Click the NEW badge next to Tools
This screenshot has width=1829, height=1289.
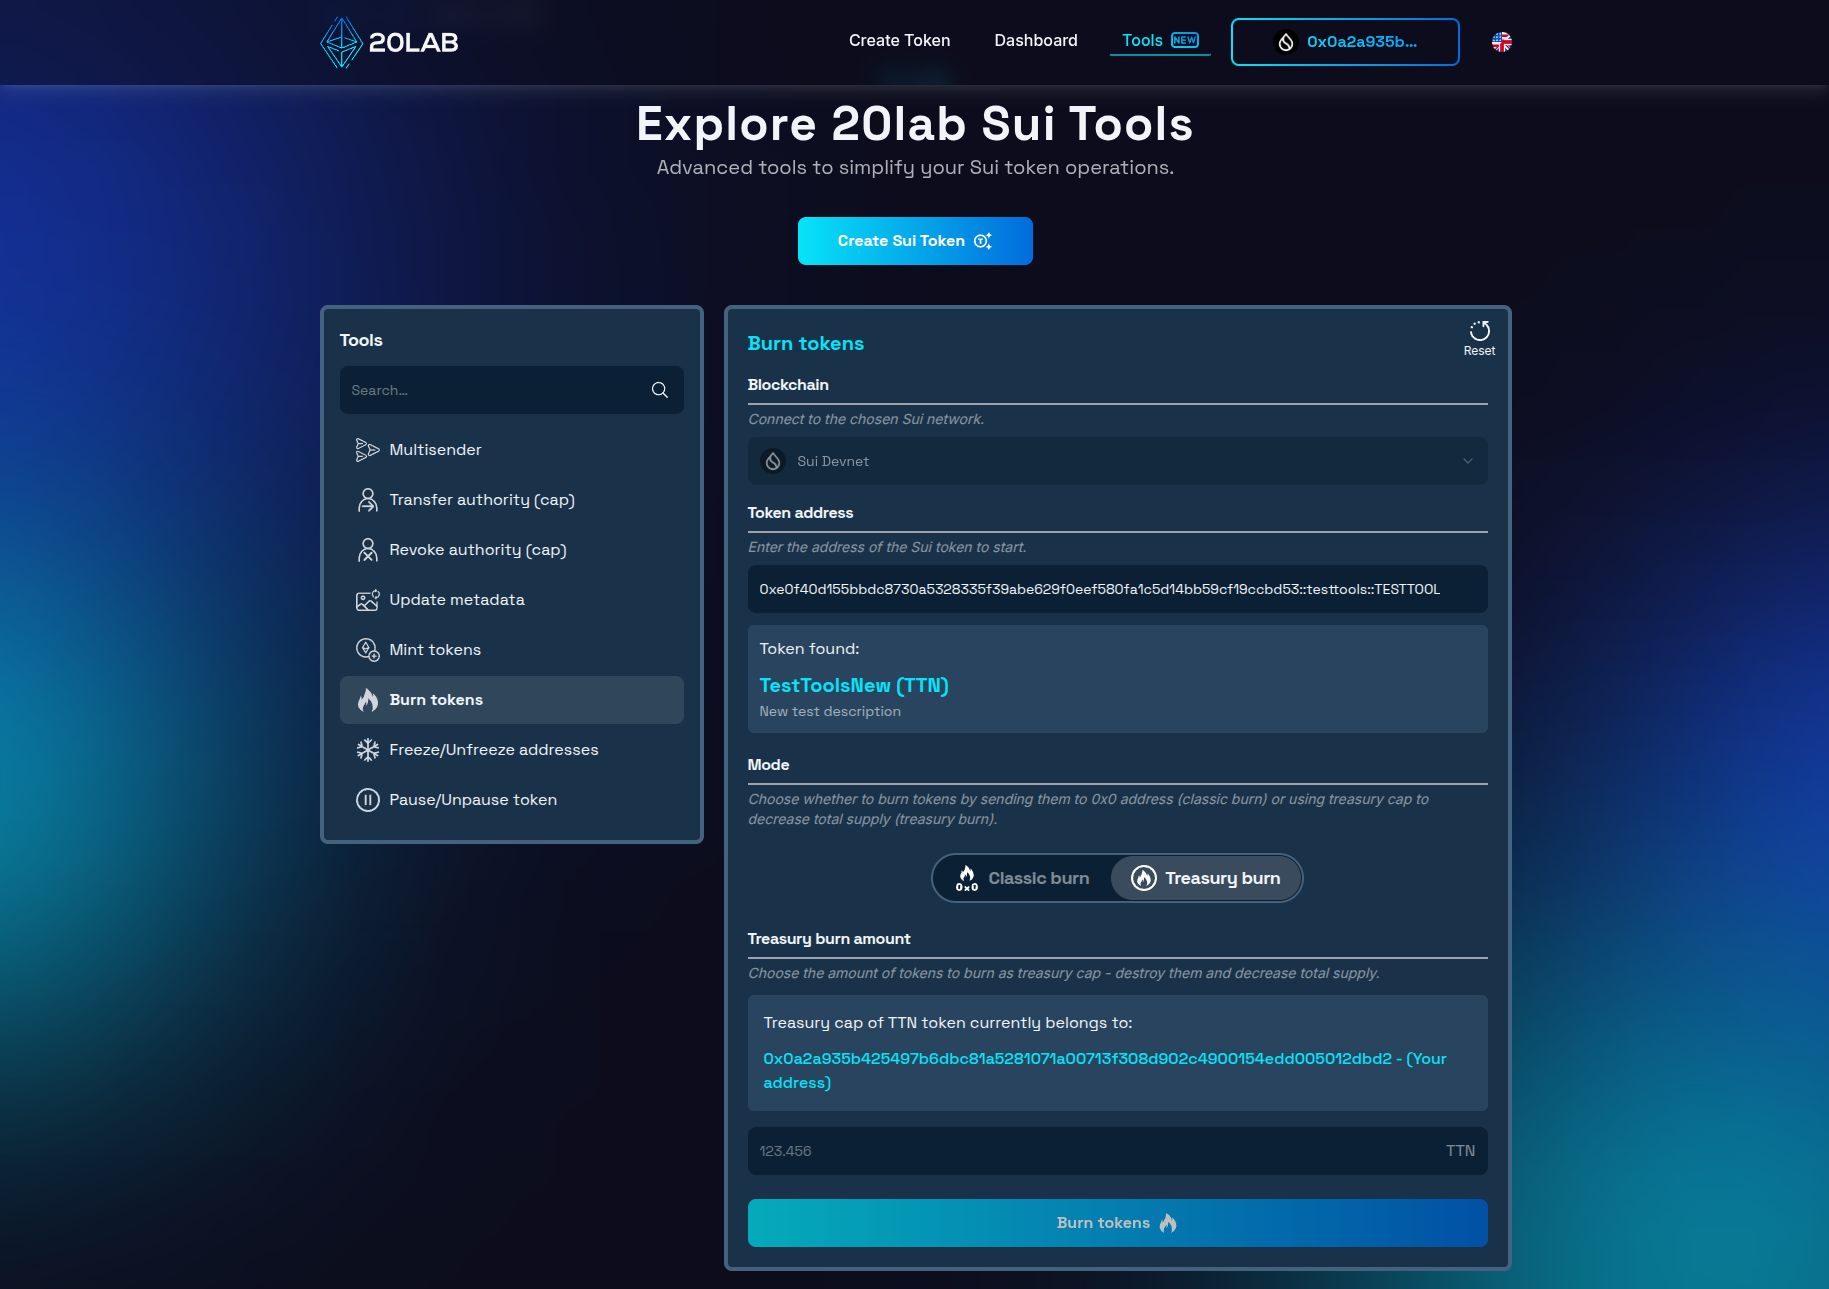[x=1184, y=40]
